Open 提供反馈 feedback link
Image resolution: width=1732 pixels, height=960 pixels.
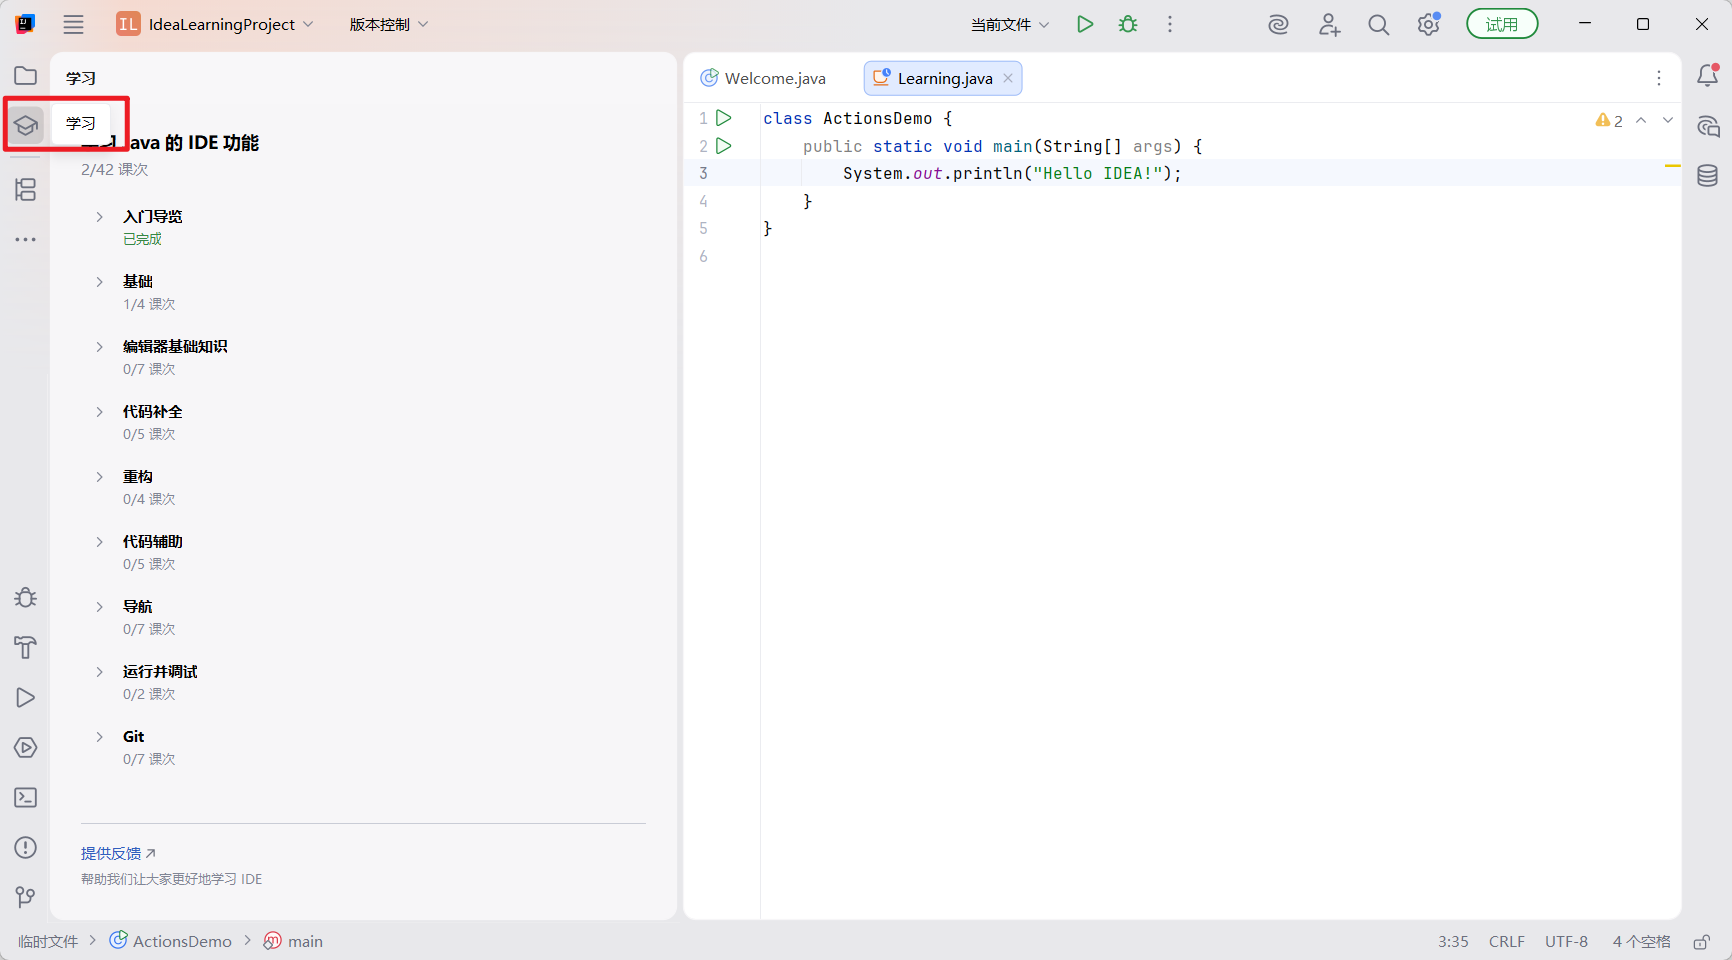[x=118, y=853]
